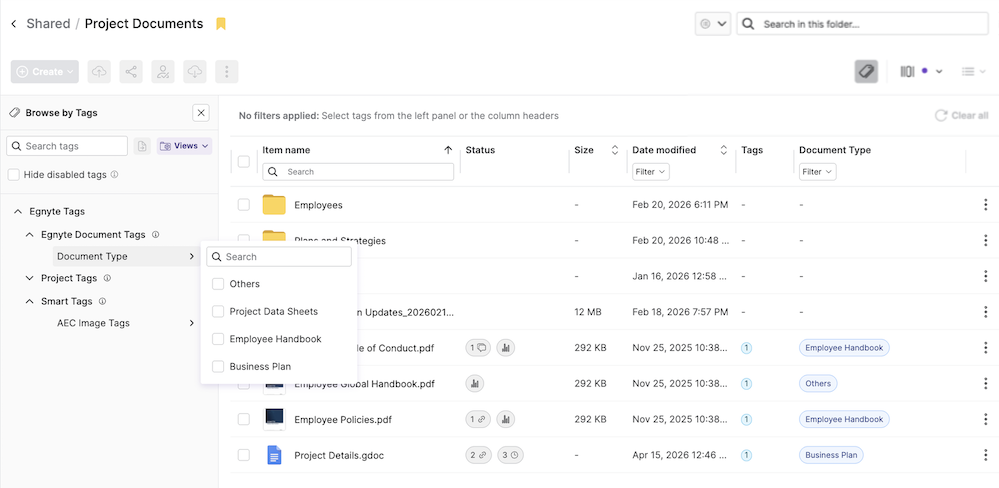Click the yellow bookmark icon beside Project Documents
The width and height of the screenshot is (999, 488).
coord(221,24)
